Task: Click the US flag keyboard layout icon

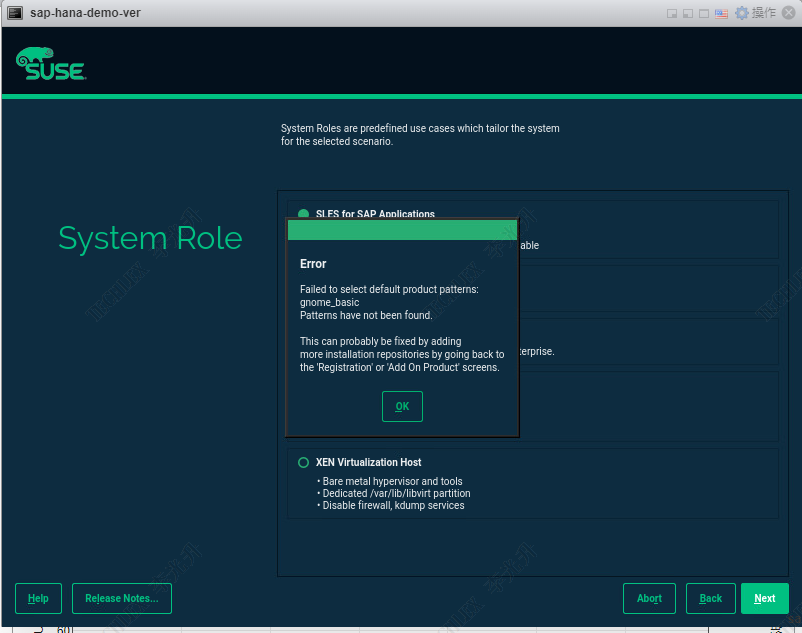Action: point(721,13)
